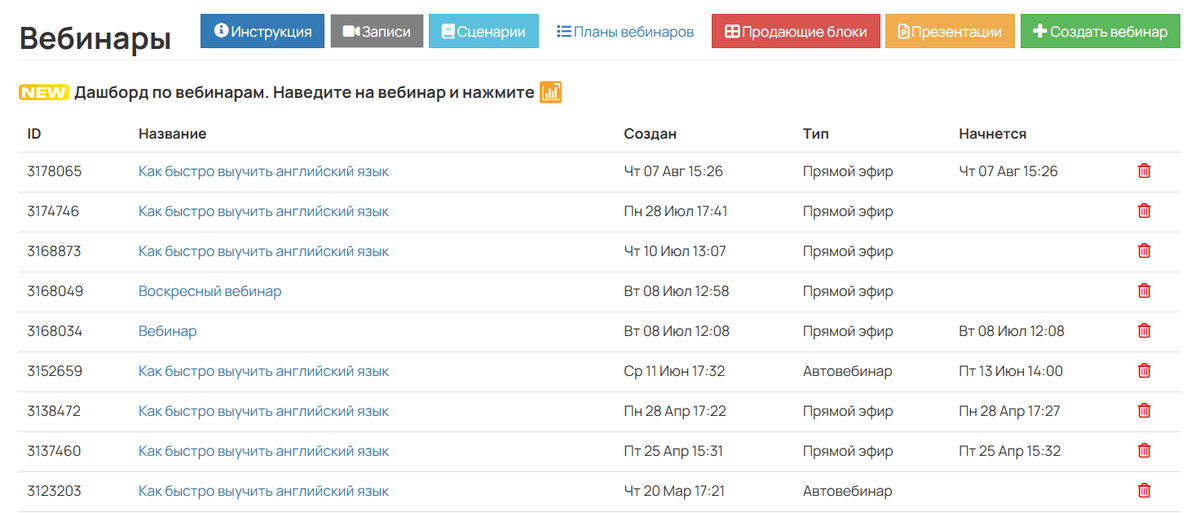Delete the 'Воскресный вебинар' row
The width and height of the screenshot is (1200, 513).
[1144, 291]
